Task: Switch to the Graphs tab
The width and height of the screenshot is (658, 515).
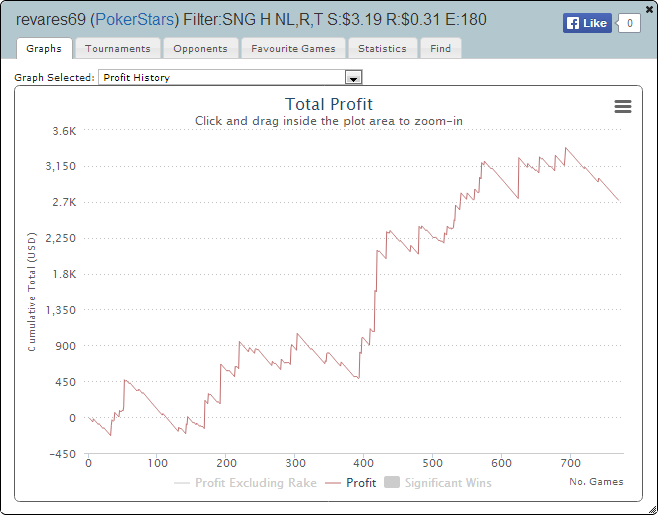Action: click(44, 49)
